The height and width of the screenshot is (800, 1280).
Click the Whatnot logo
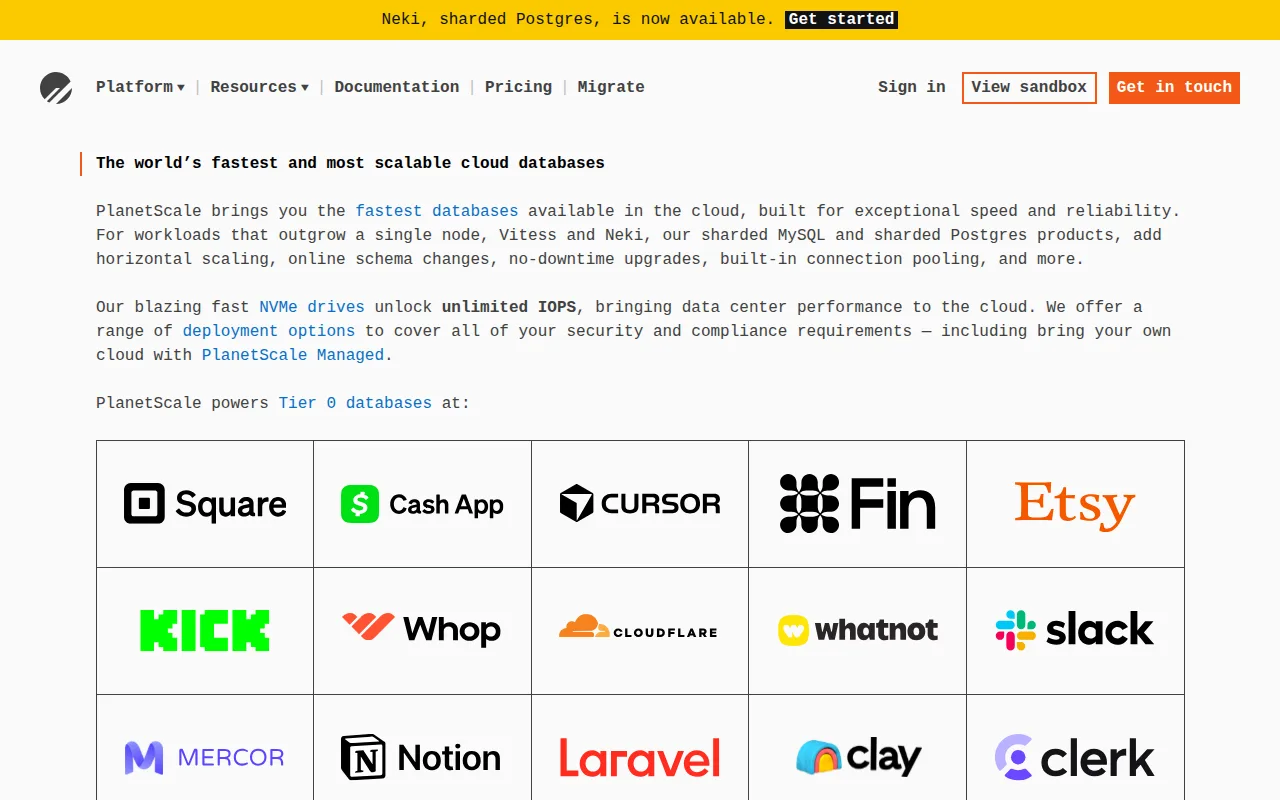[858, 630]
